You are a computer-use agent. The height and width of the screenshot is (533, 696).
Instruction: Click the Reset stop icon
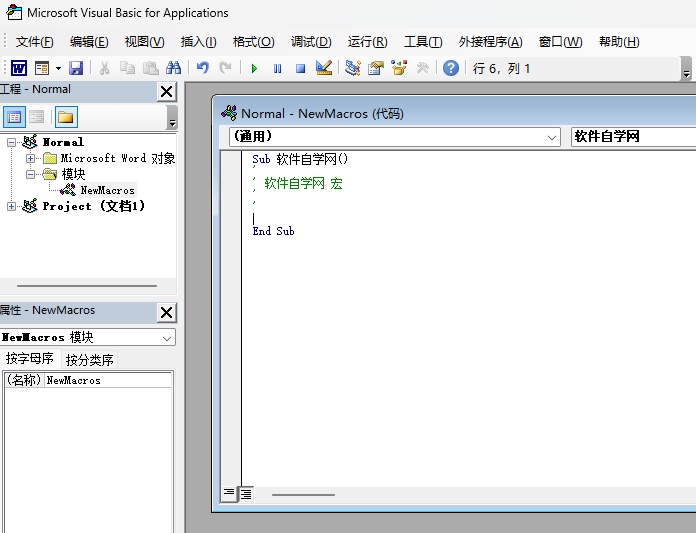(301, 68)
